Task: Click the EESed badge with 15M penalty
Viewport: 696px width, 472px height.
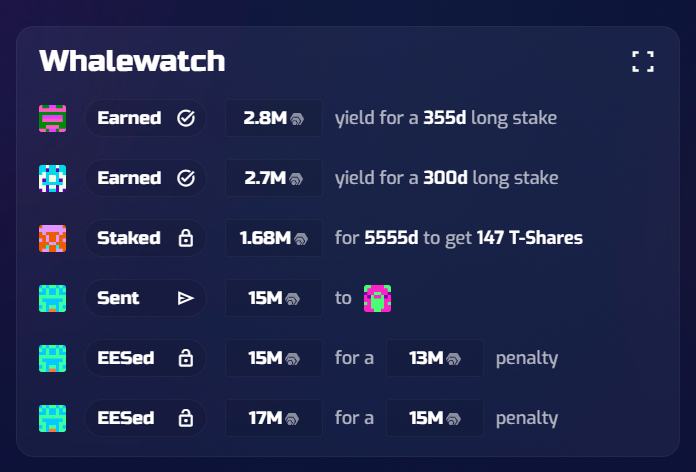Action: [145, 418]
